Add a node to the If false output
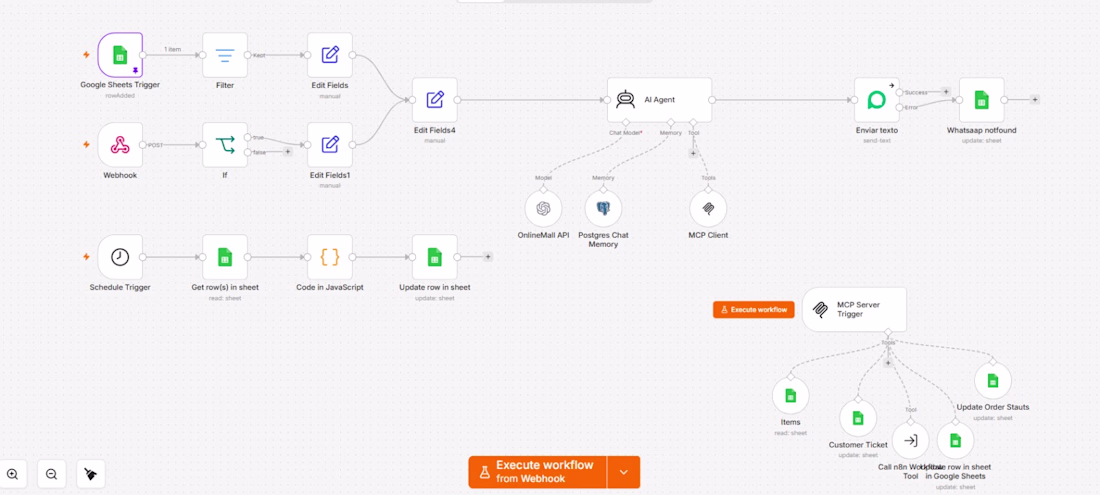1100x495 pixels. [x=288, y=152]
